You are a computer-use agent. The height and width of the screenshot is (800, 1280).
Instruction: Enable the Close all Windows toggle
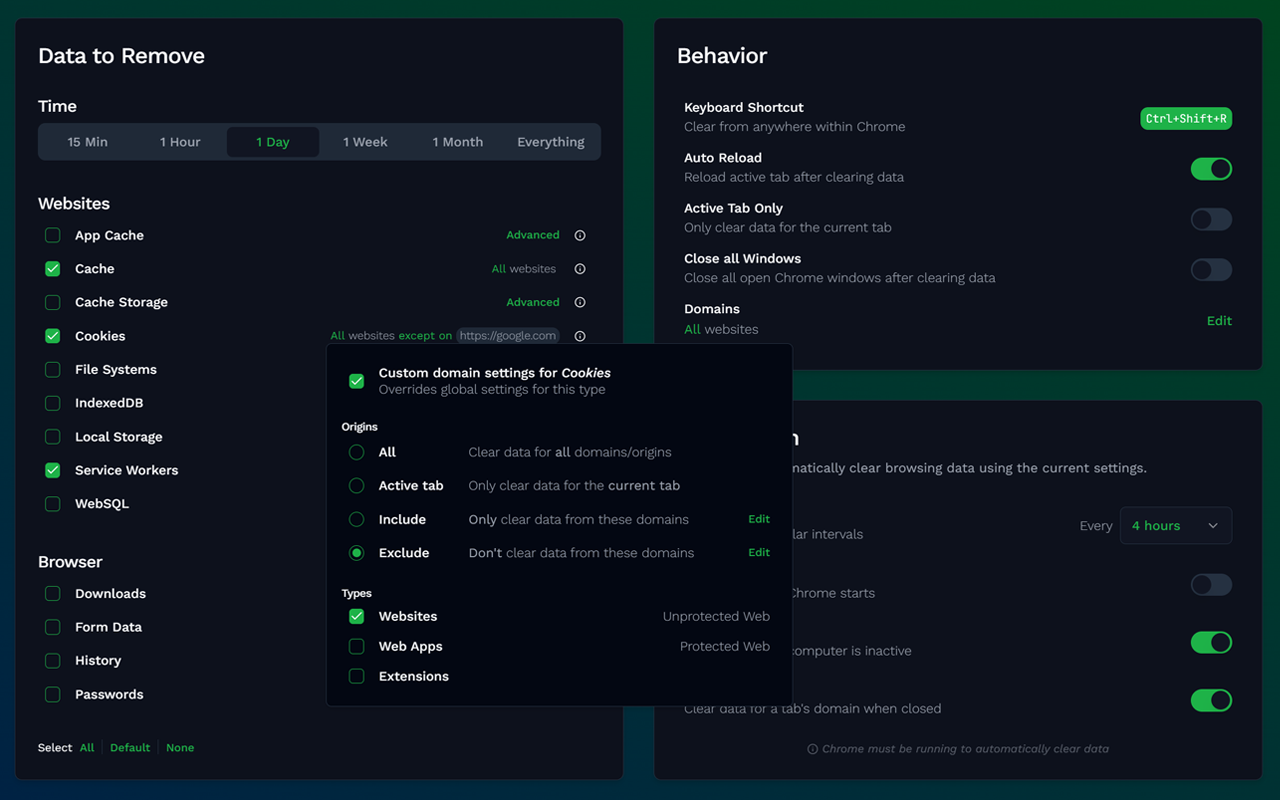click(x=1211, y=269)
